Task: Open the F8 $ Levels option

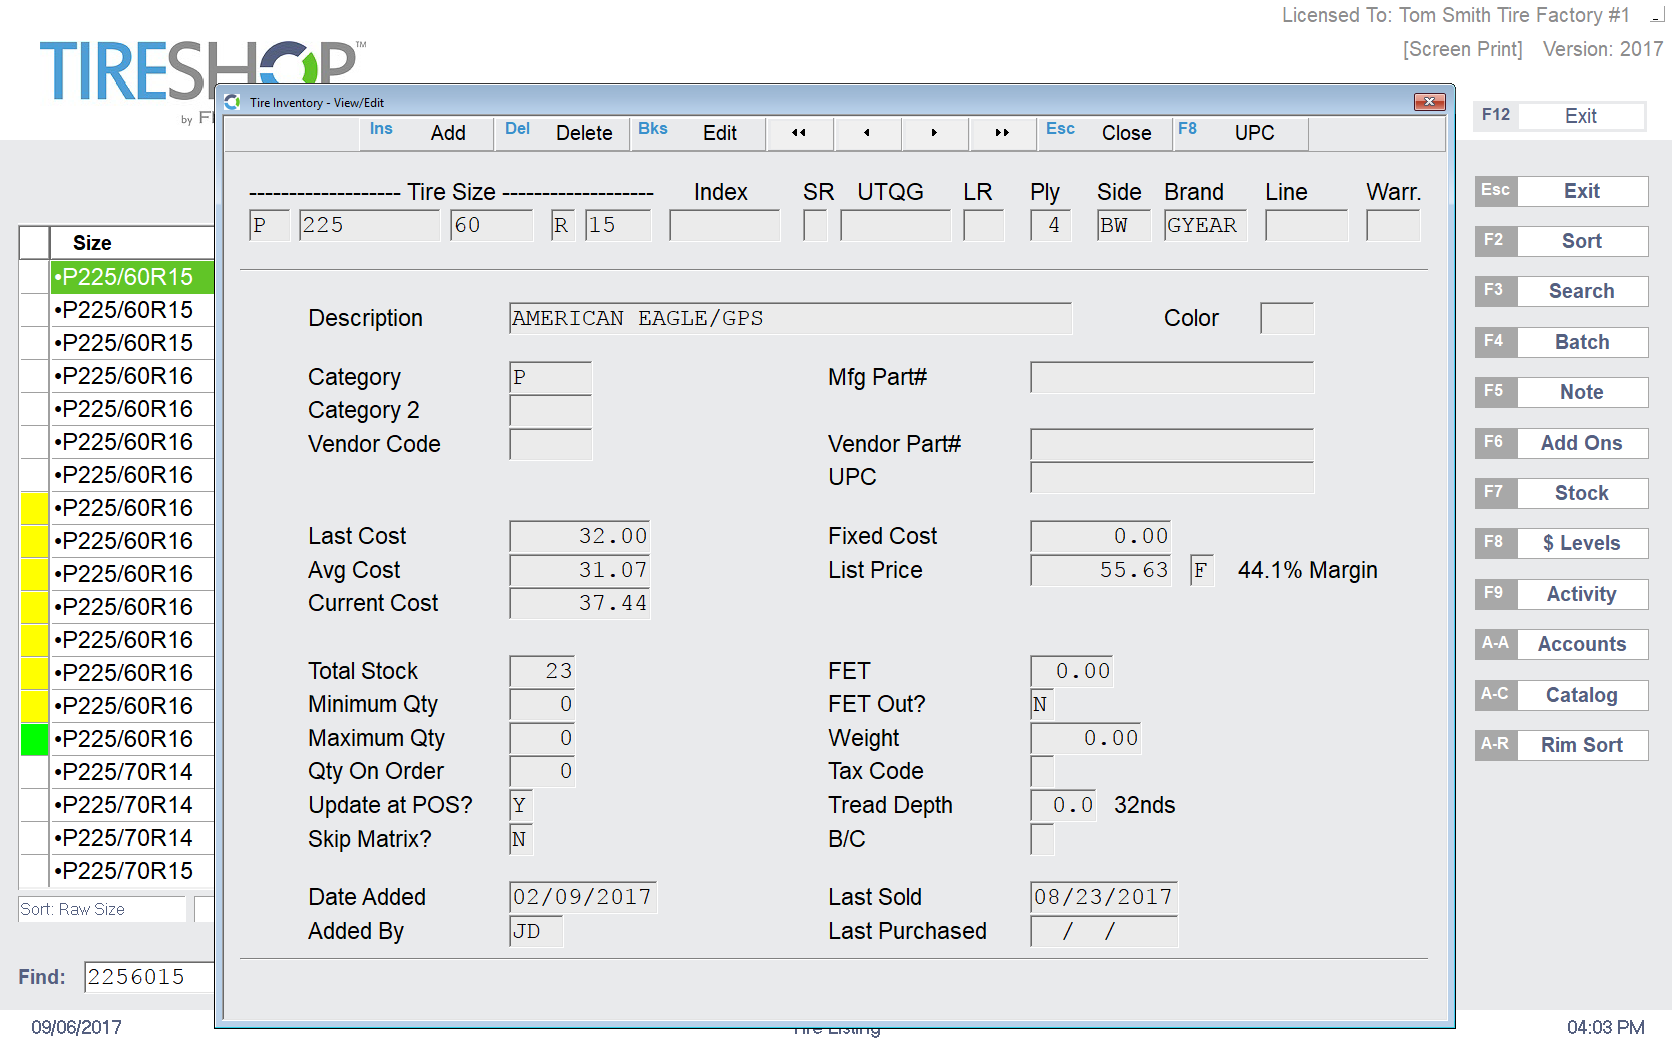Action: click(x=1561, y=543)
